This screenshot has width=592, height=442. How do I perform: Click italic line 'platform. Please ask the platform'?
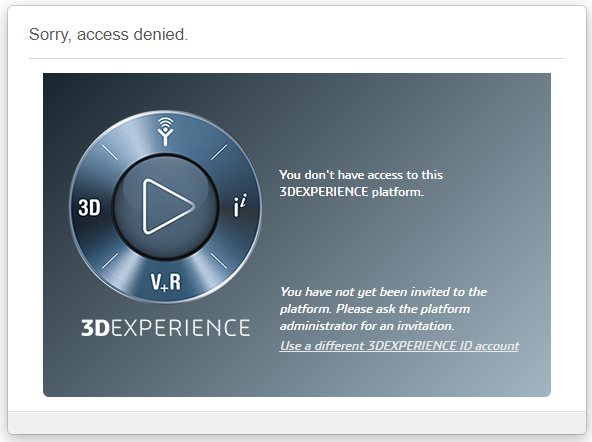point(375,309)
